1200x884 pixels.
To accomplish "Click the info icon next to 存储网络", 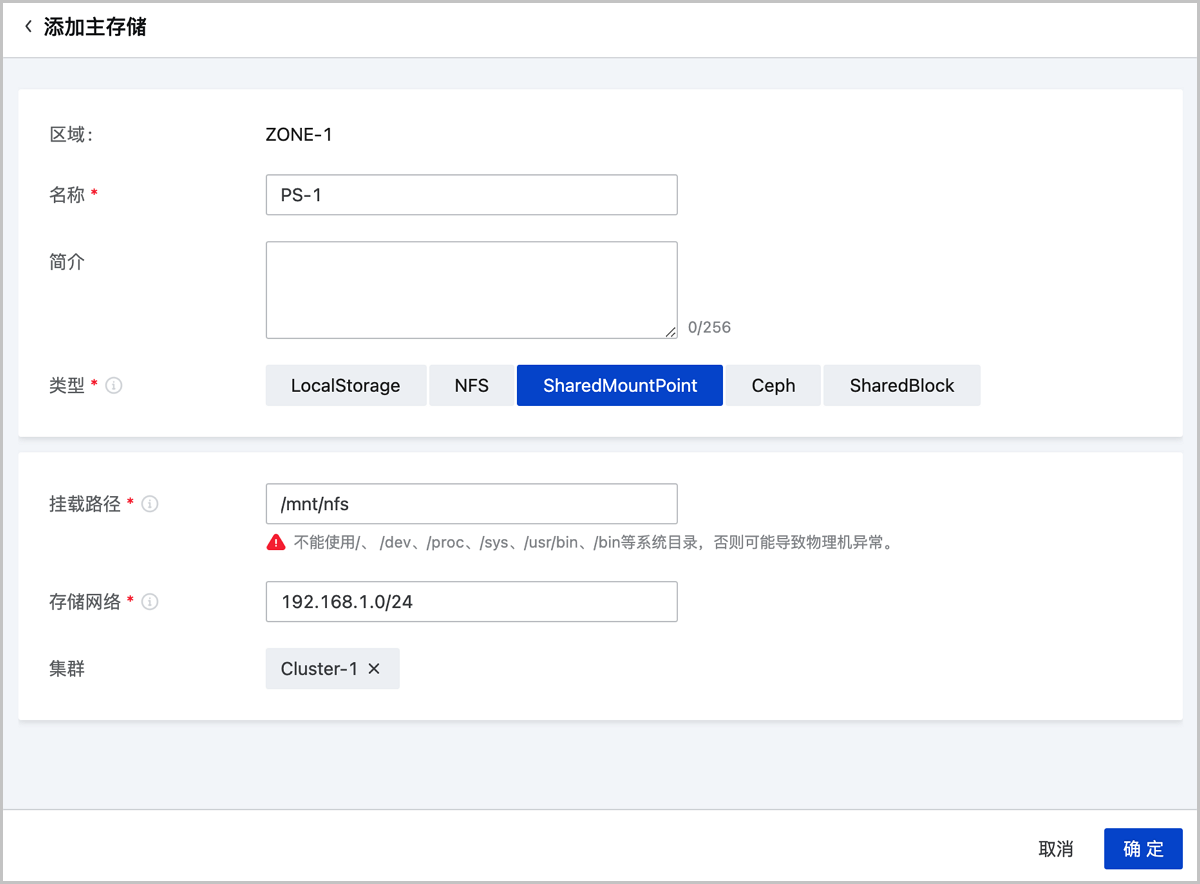I will tap(150, 602).
